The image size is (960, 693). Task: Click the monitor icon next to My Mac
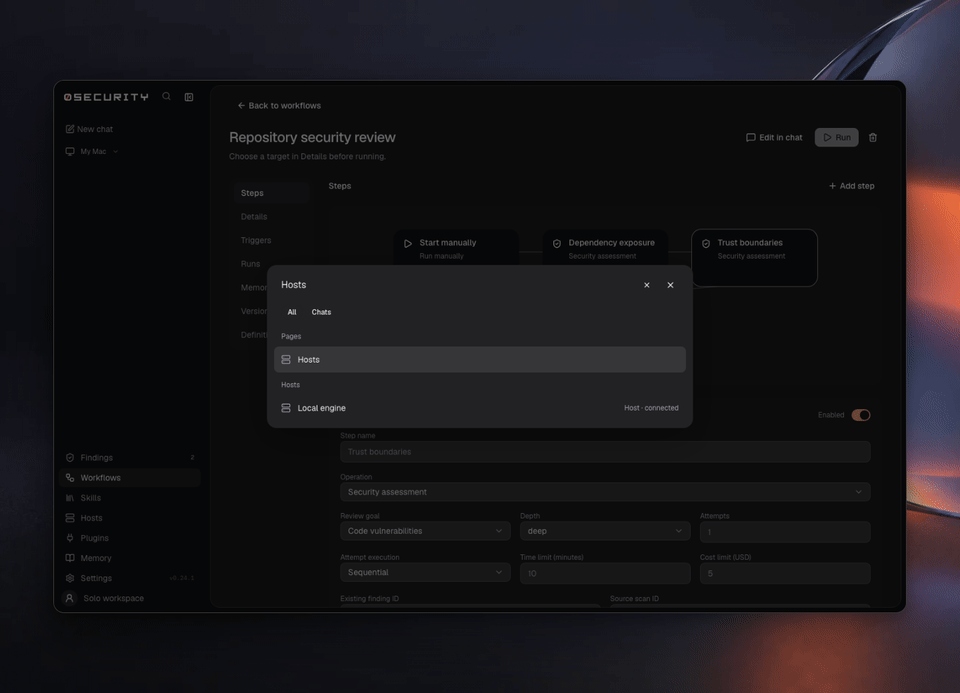70,151
